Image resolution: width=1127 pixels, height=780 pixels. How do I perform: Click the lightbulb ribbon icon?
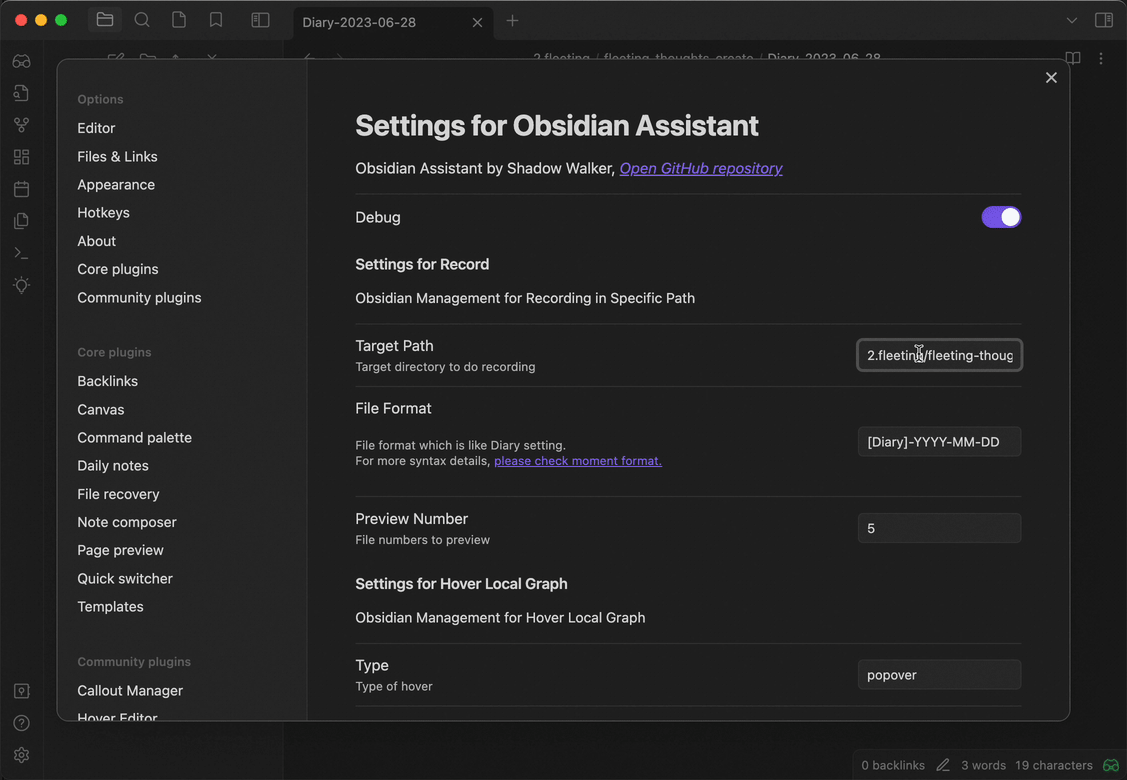(22, 285)
